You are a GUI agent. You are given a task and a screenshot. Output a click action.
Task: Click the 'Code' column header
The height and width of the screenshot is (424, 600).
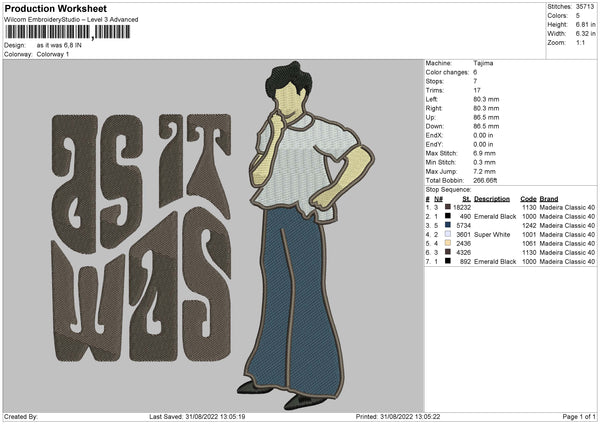(528, 199)
